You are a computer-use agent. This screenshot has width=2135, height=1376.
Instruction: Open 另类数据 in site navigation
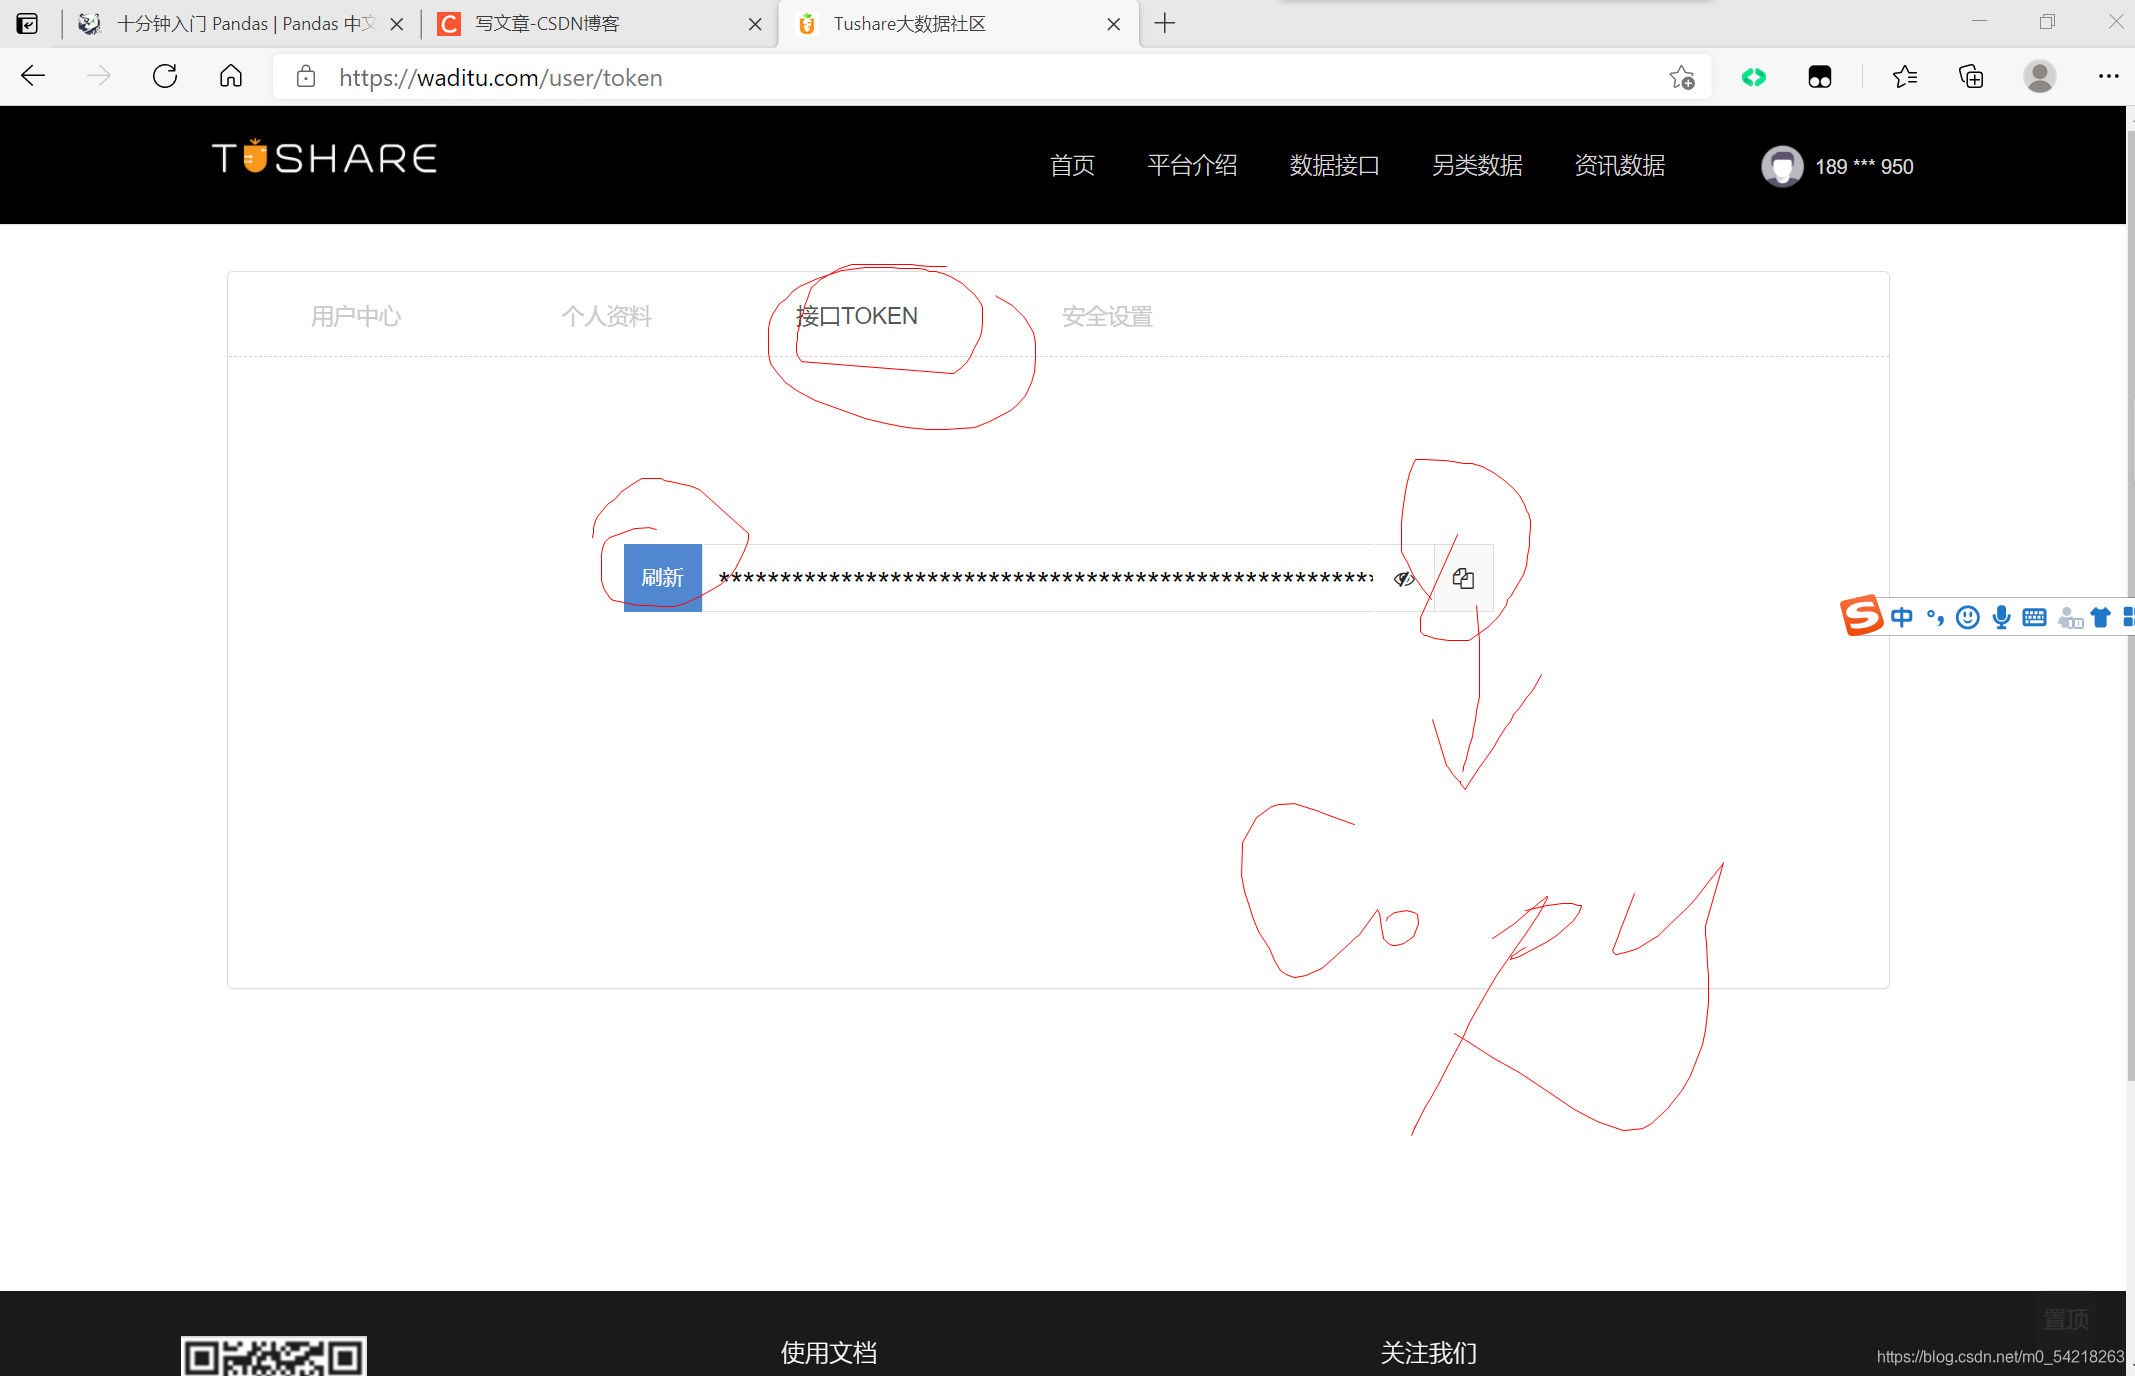pyautogui.click(x=1477, y=165)
